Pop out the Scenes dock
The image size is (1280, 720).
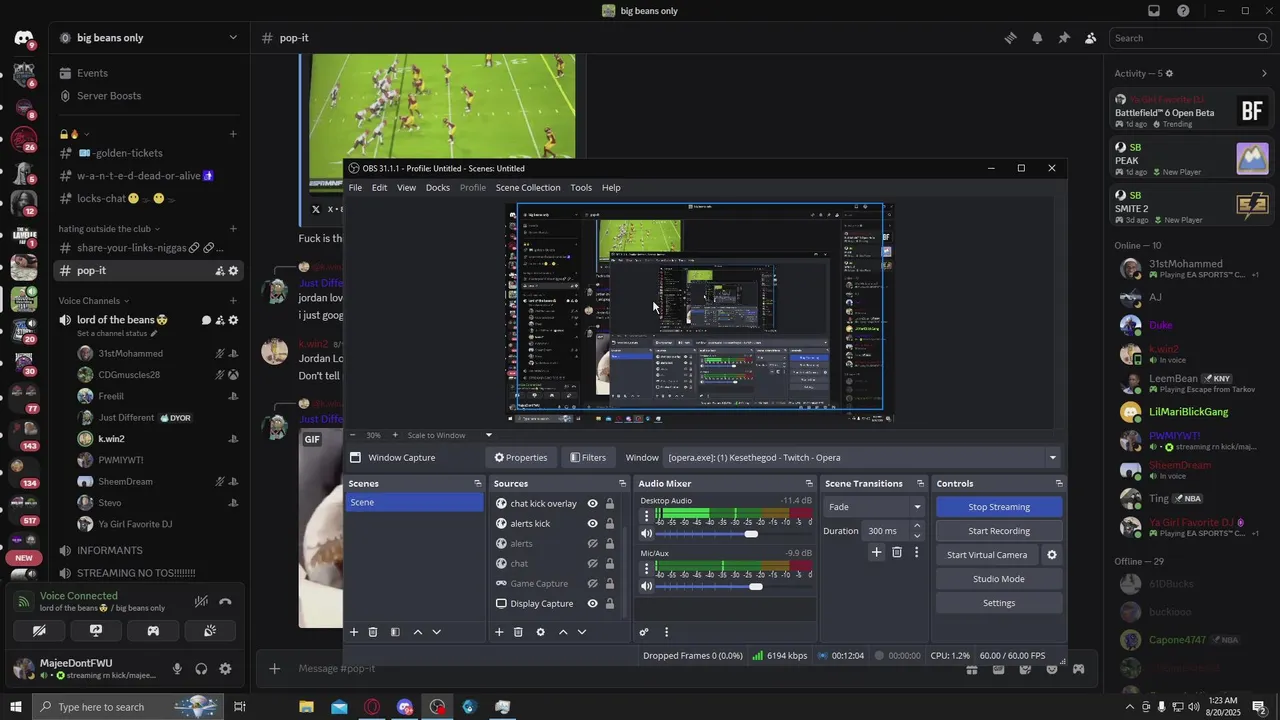pos(478,483)
